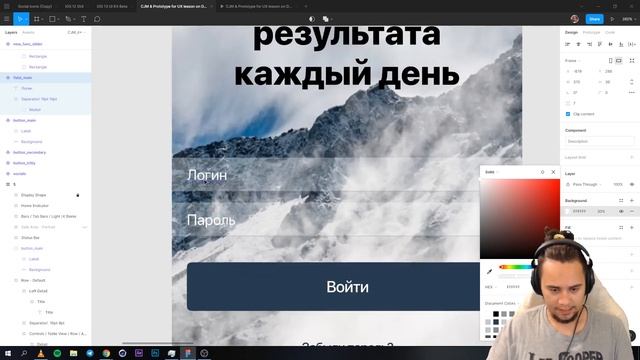
Task: Click the Align vertical centers icon
Action: tap(611, 44)
